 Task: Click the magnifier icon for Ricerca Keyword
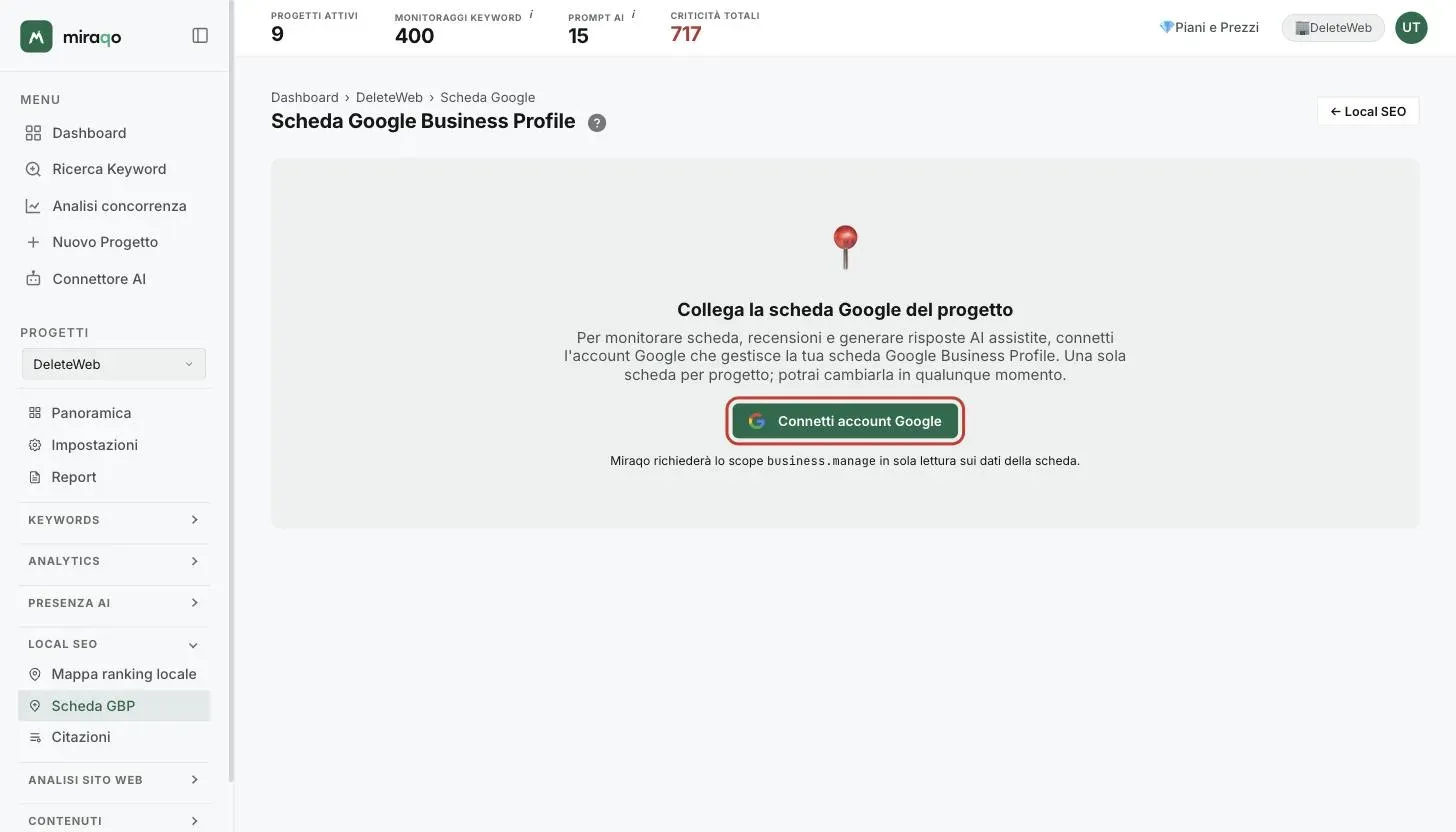(33, 169)
